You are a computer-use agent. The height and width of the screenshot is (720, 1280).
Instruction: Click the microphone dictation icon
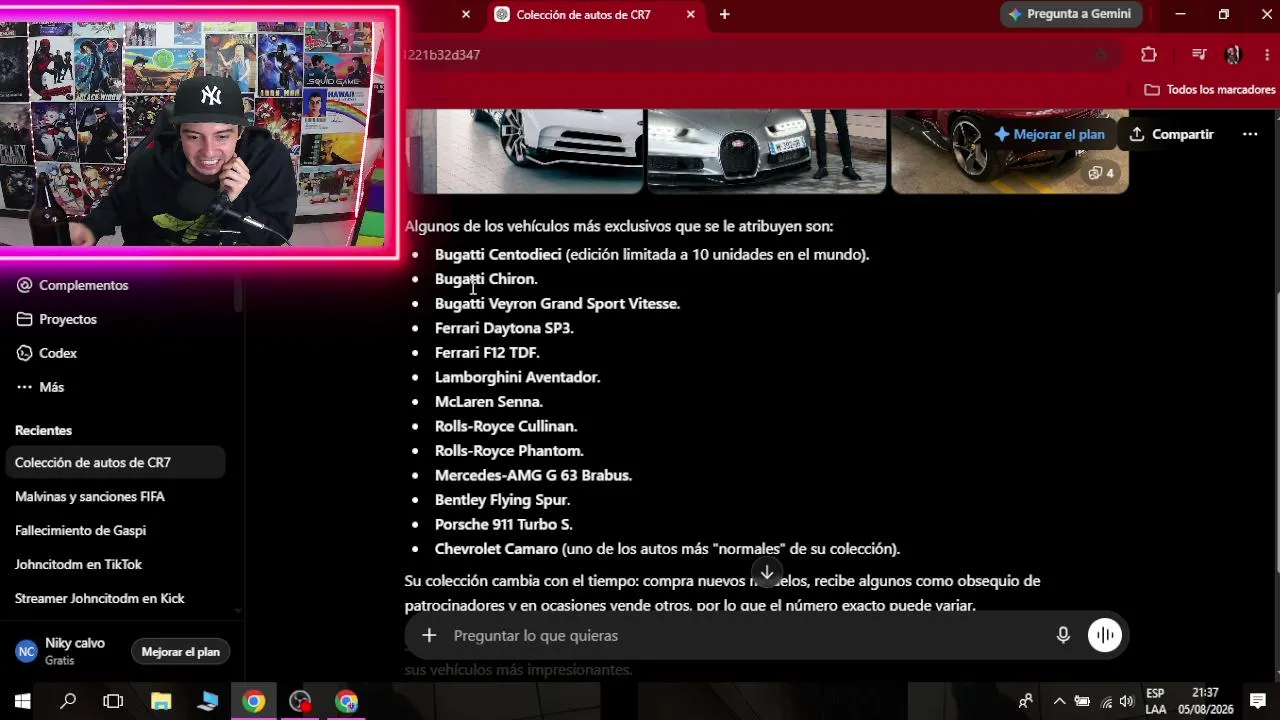pos(1063,636)
